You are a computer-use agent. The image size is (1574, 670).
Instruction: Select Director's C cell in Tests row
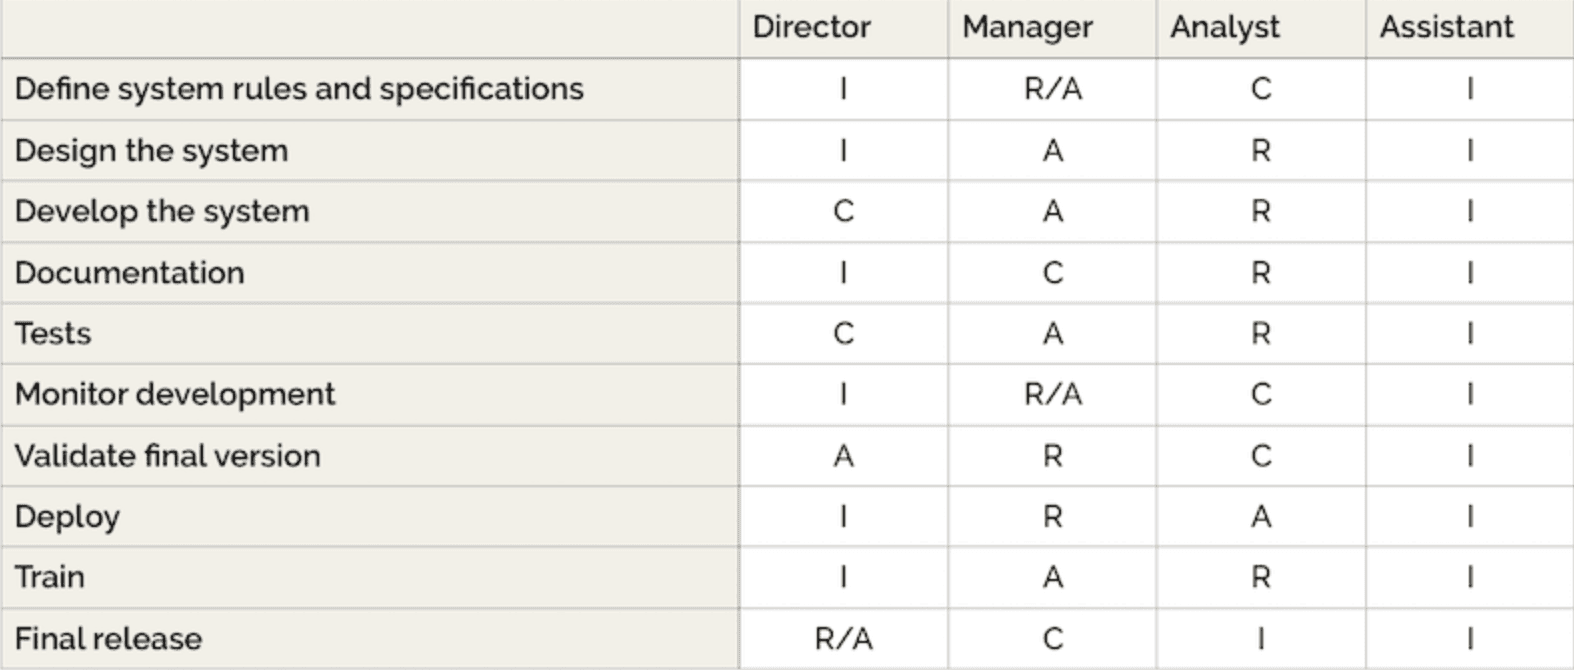point(844,334)
